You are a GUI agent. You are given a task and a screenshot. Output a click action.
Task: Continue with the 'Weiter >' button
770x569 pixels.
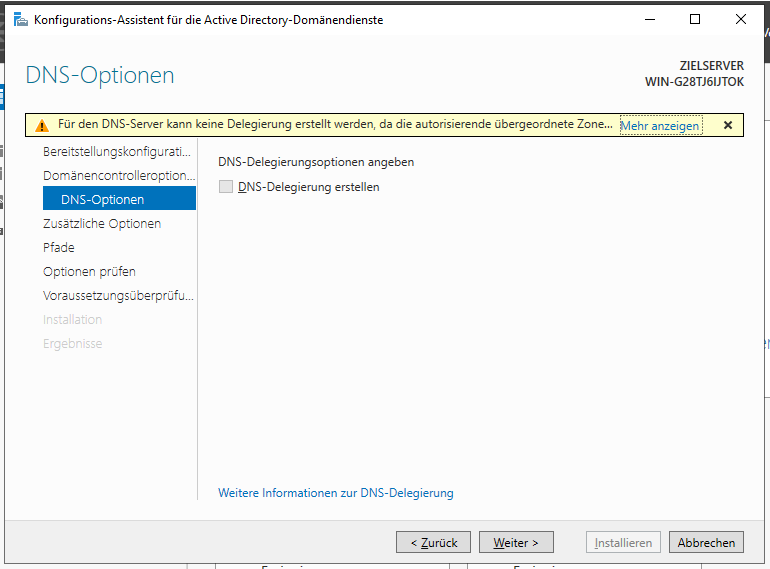(x=516, y=543)
